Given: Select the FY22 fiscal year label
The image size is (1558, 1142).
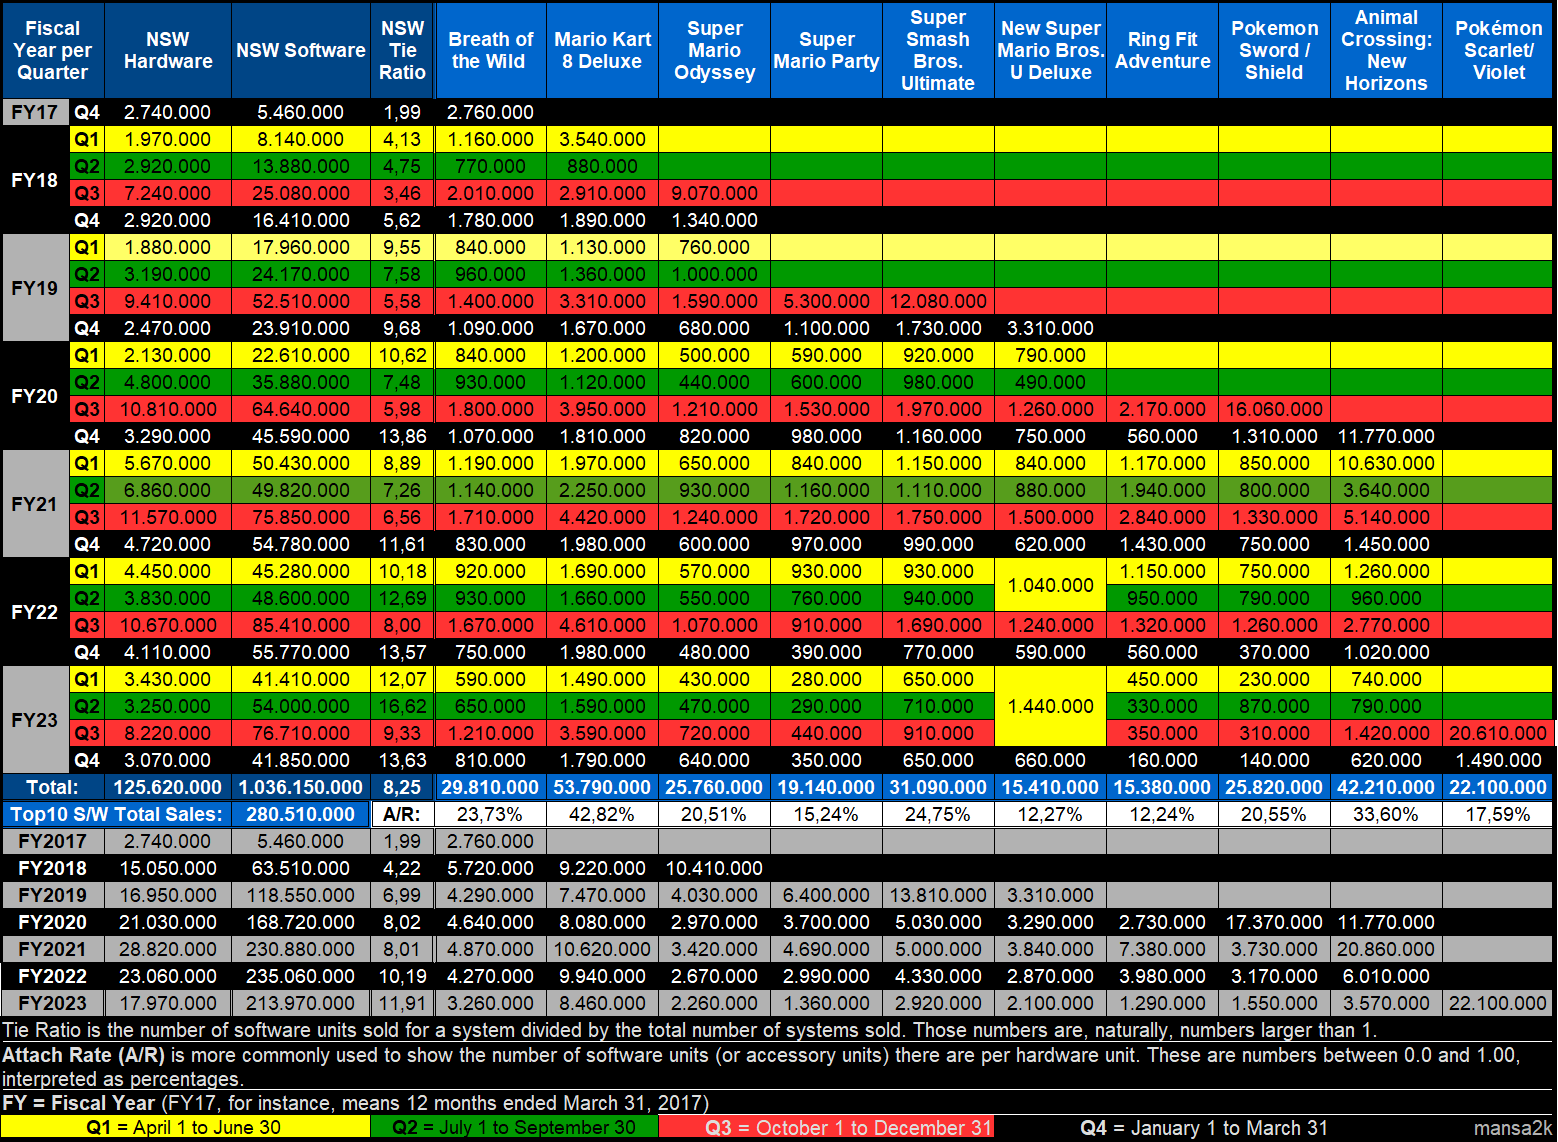Looking at the screenshot, I should click(x=35, y=612).
